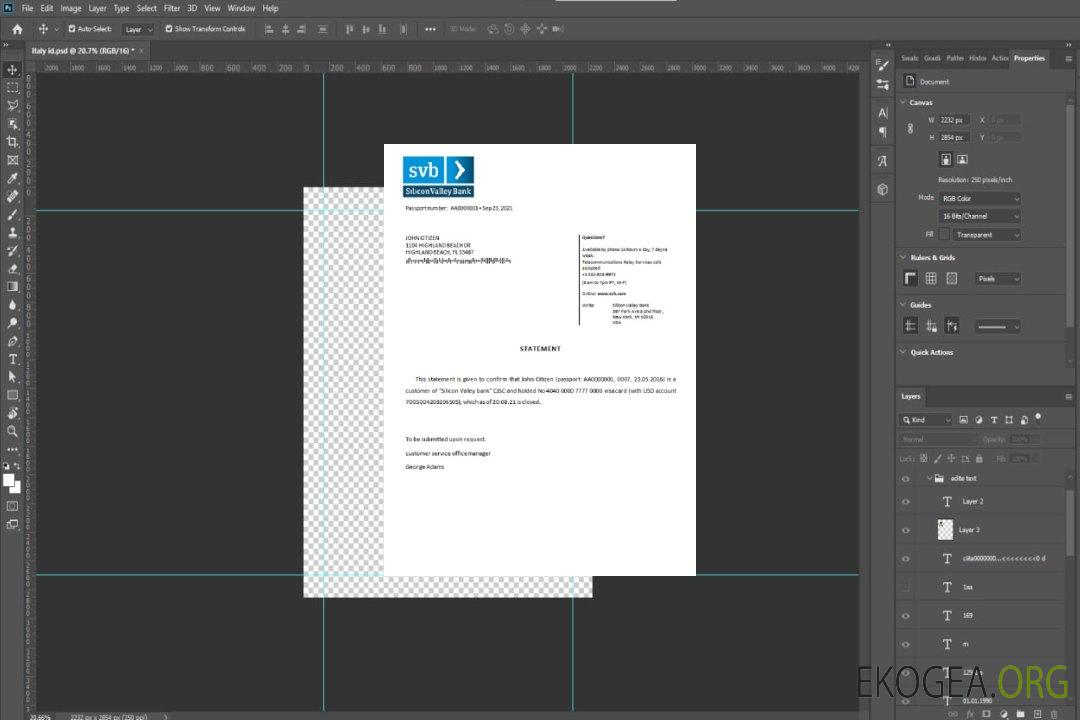Image resolution: width=1080 pixels, height=720 pixels.
Task: Hide Layer 3 with its eye icon
Action: pos(906,531)
